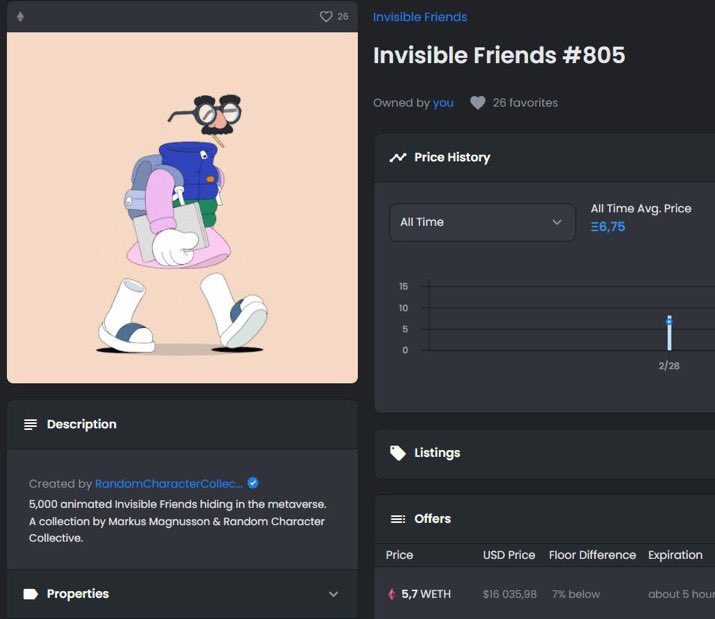Click the All Time Avg. Price label
The width and height of the screenshot is (715, 619).
tap(641, 208)
